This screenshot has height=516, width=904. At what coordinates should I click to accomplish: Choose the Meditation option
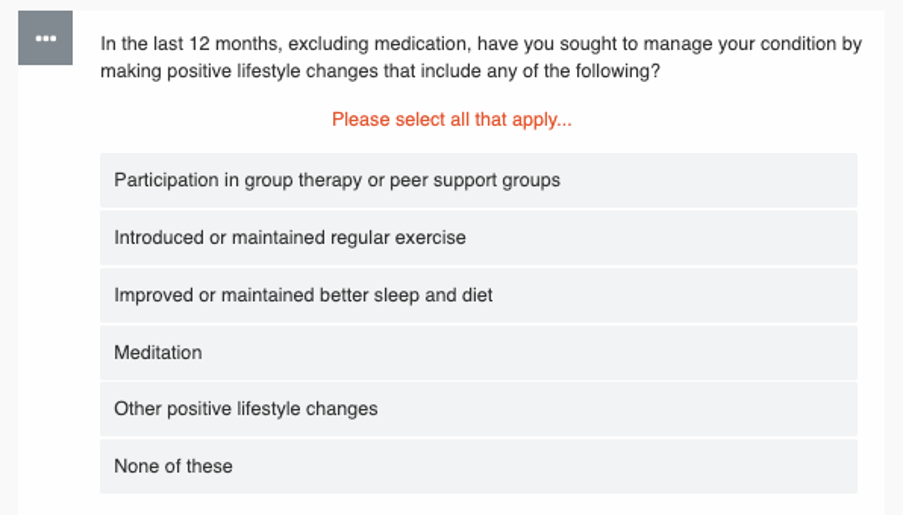[x=479, y=352]
